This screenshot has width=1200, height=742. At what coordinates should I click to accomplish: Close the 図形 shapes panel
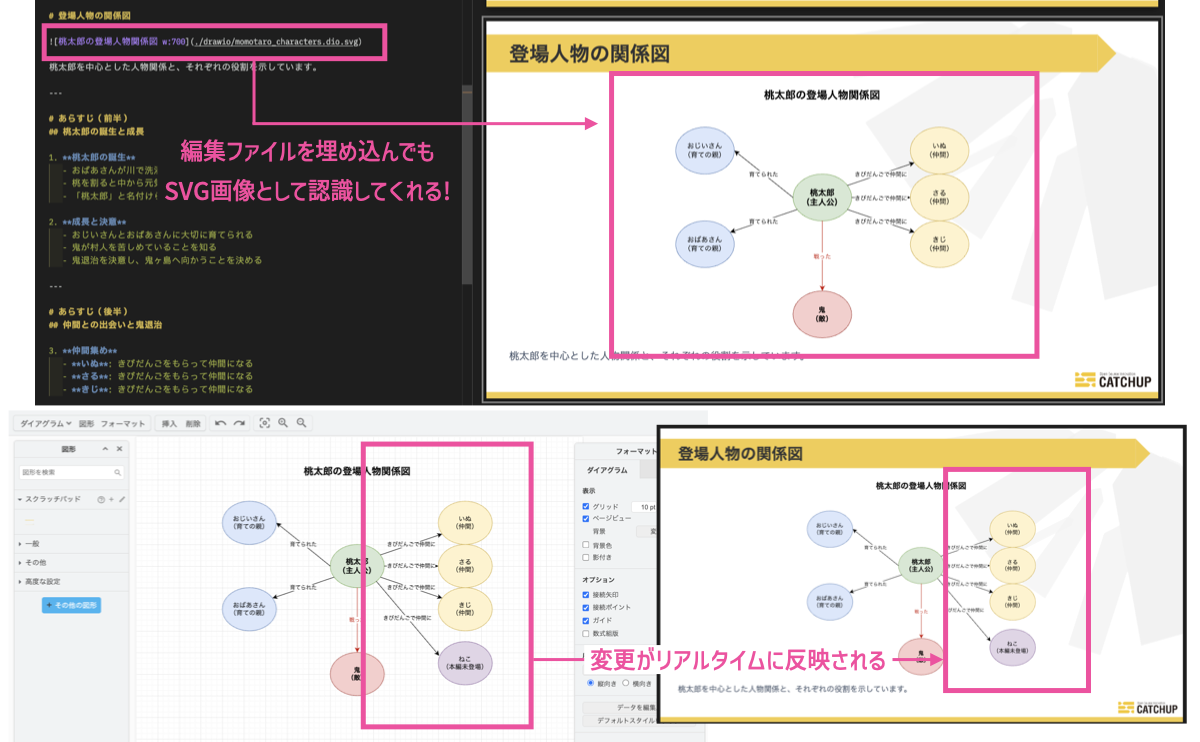(119, 449)
